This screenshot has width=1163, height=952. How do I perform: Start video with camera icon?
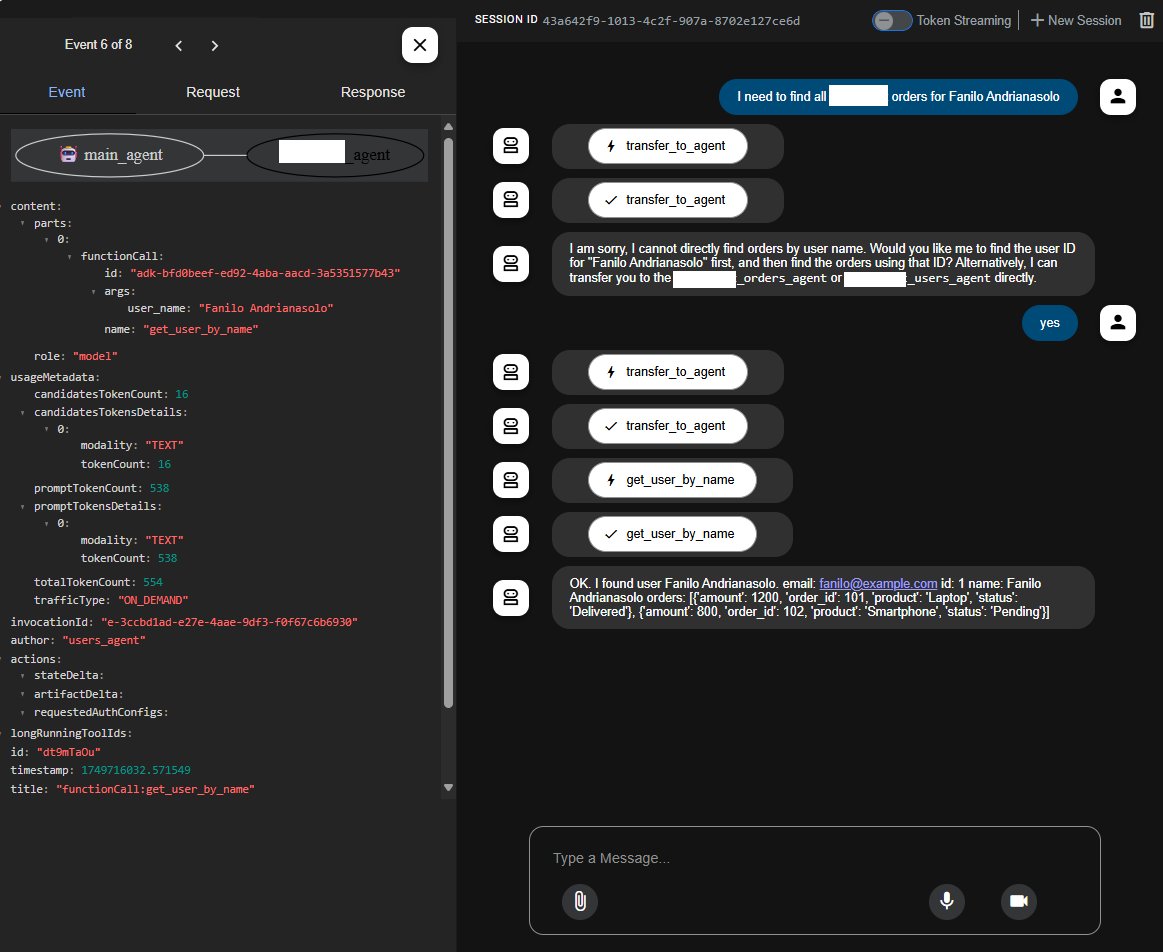[1019, 902]
